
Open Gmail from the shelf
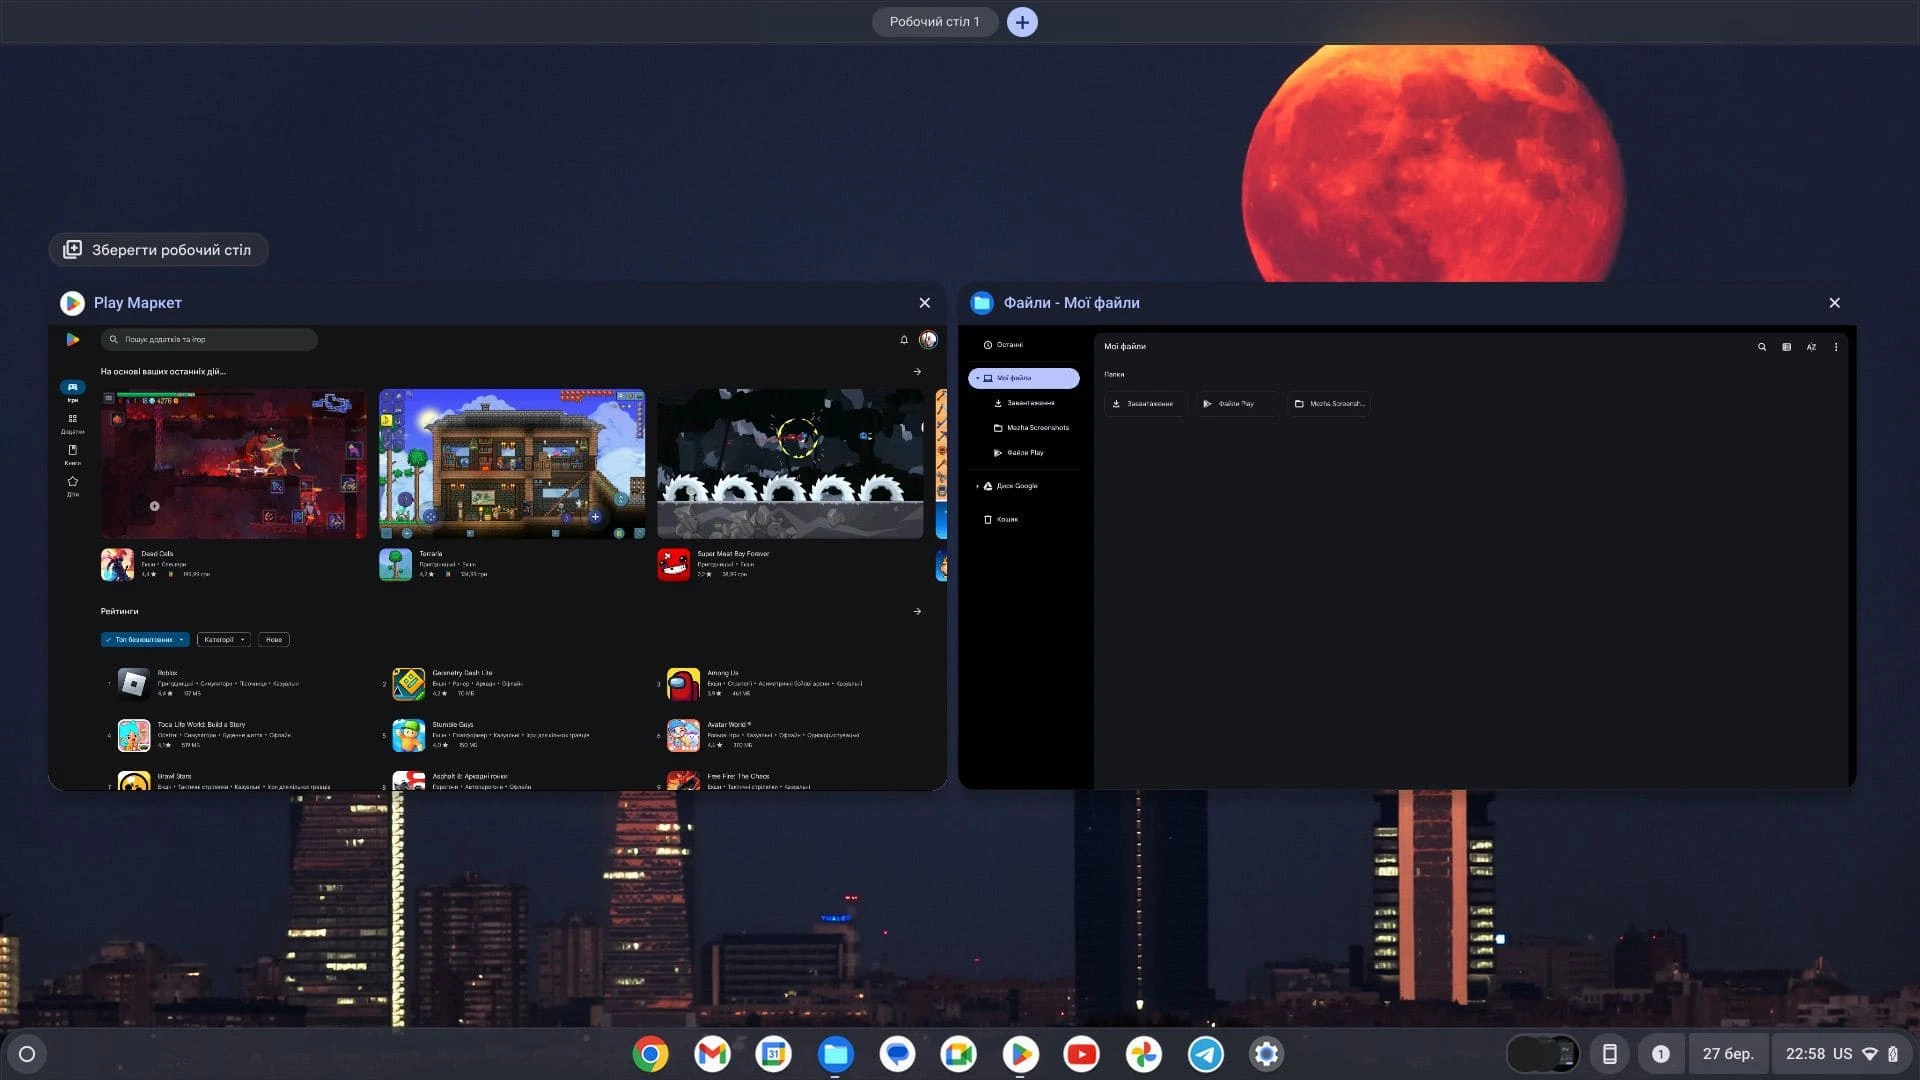tap(712, 1054)
